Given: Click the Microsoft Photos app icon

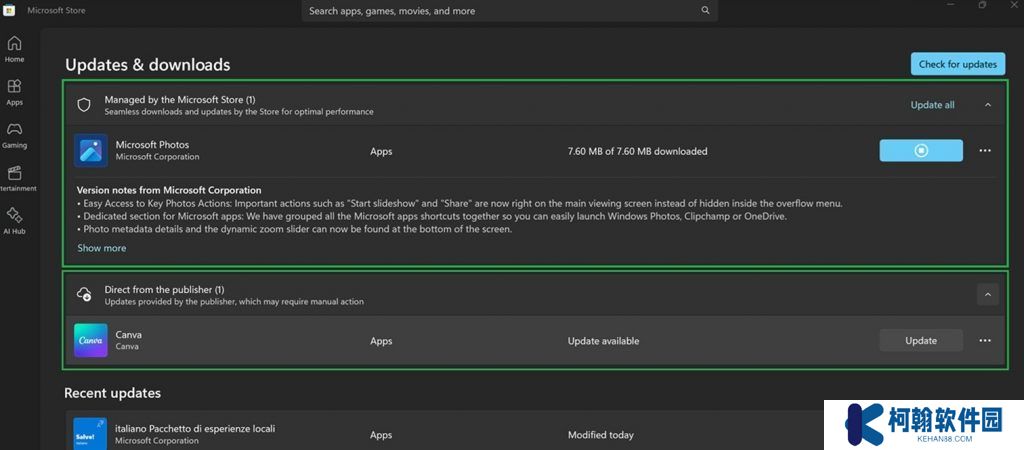Looking at the screenshot, I should (91, 151).
